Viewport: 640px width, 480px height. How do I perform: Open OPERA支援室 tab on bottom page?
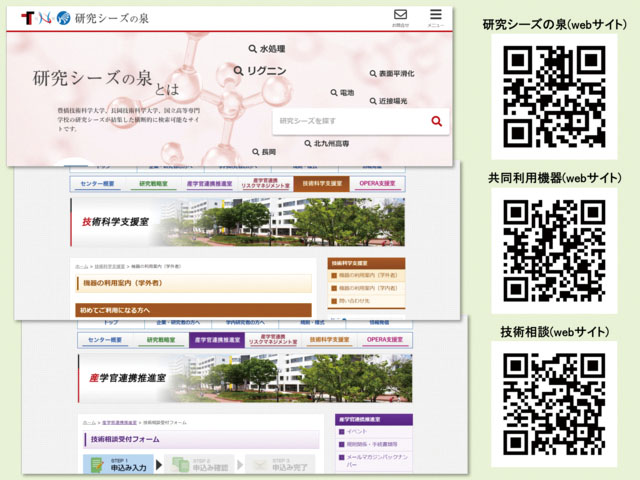(x=384, y=340)
